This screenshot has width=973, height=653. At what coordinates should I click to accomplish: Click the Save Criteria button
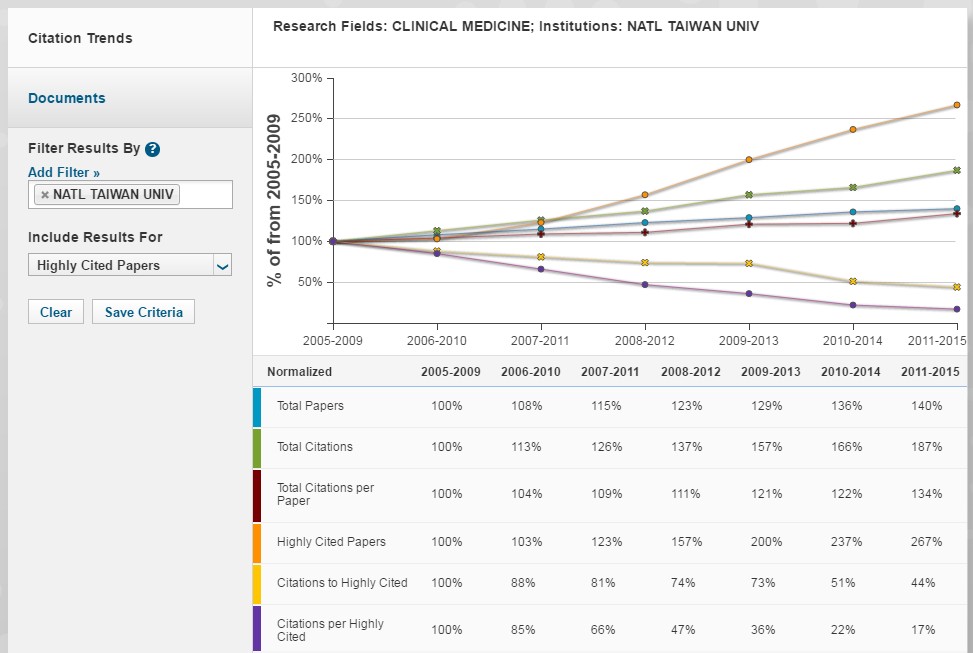click(x=143, y=312)
